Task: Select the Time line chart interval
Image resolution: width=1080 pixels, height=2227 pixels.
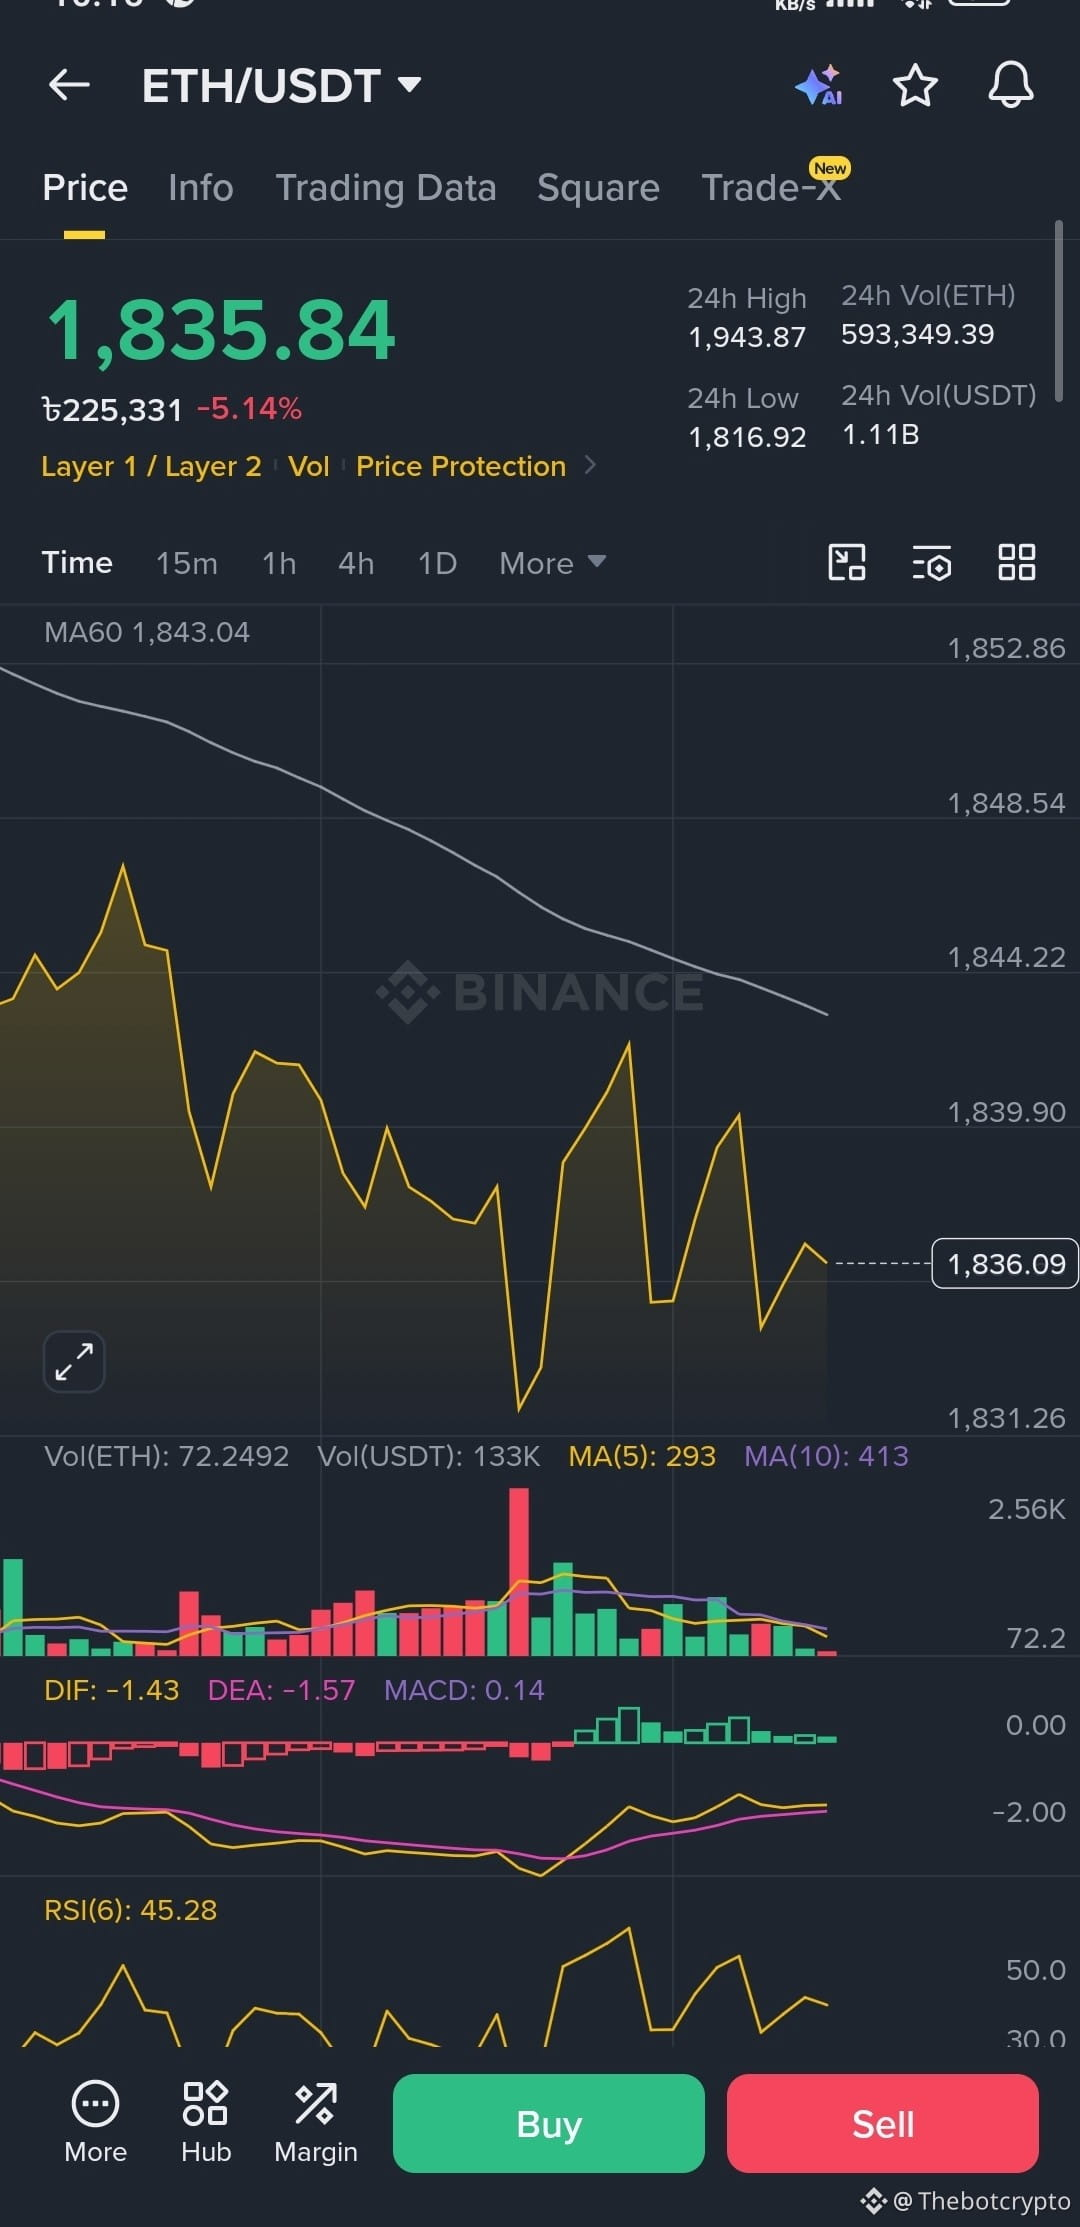Action: pyautogui.click(x=77, y=563)
